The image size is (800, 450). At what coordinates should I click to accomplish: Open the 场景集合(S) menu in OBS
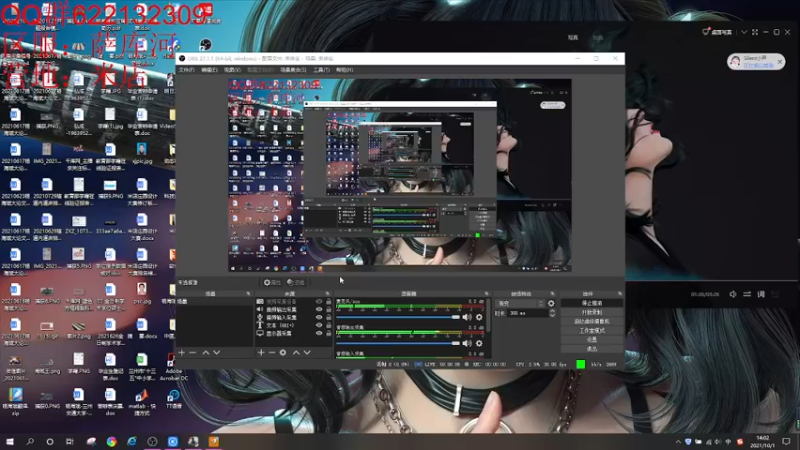293,70
